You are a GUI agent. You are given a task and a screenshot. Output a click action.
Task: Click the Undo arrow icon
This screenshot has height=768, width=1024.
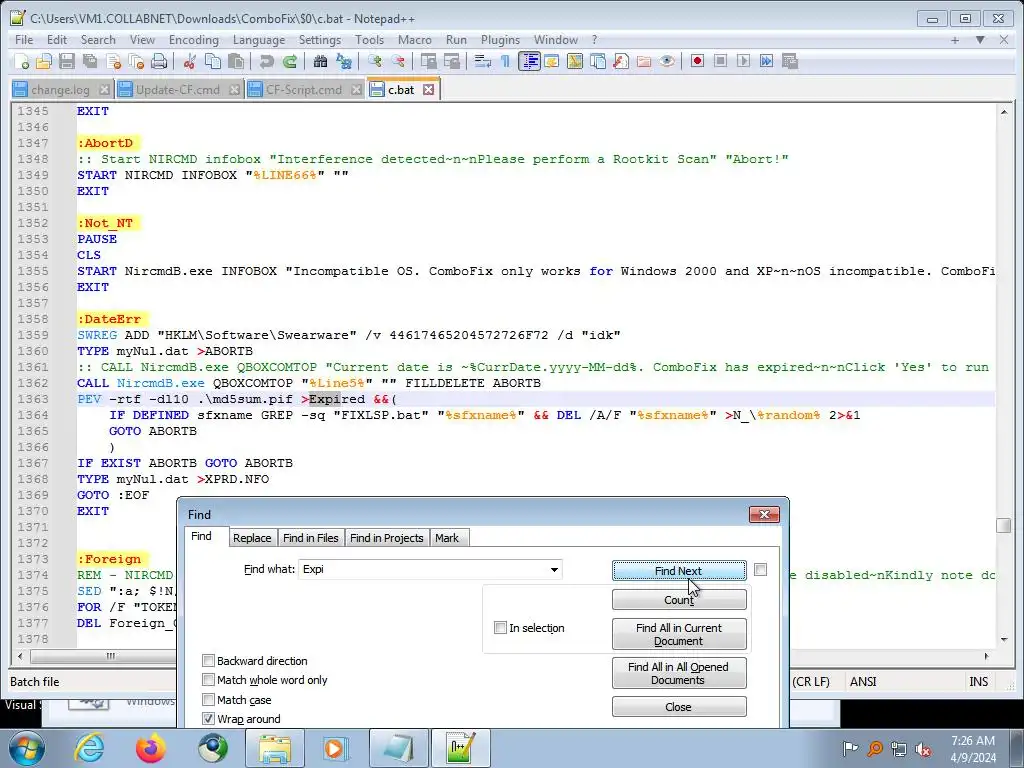coord(266,61)
